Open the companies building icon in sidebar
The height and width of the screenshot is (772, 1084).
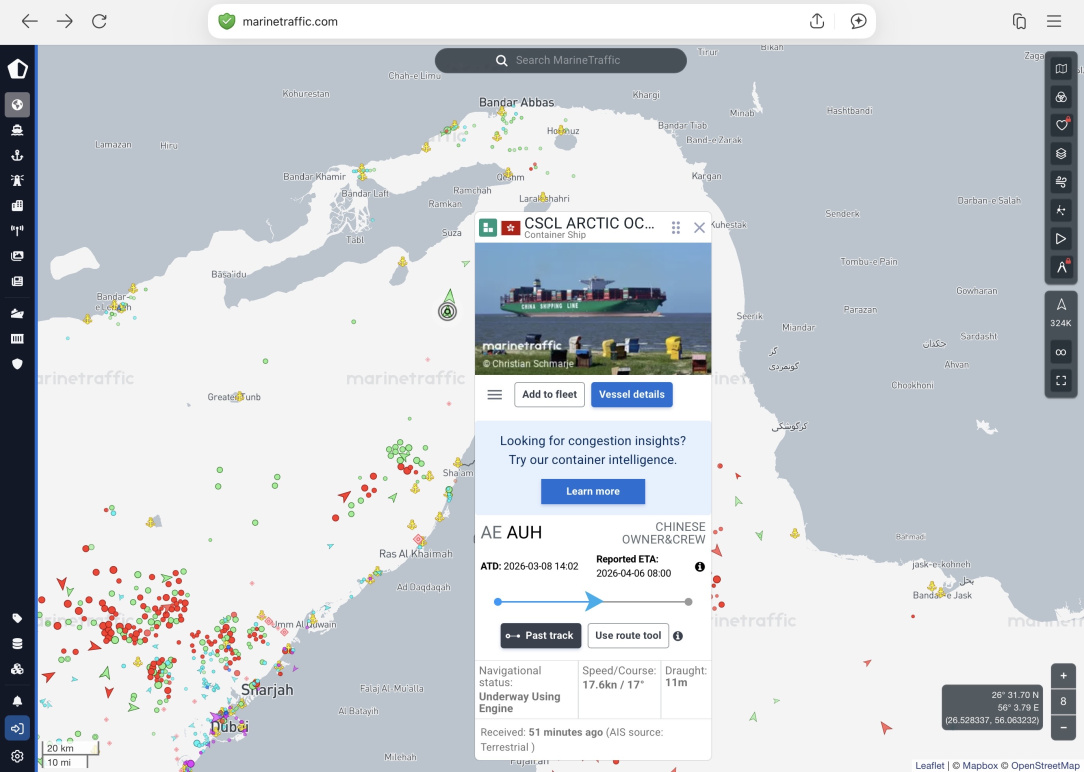pyautogui.click(x=17, y=205)
